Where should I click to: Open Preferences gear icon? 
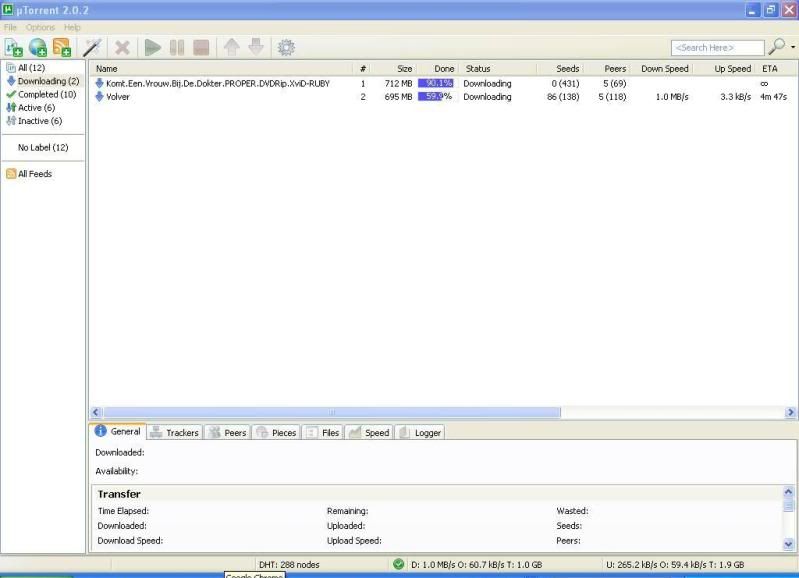[286, 48]
